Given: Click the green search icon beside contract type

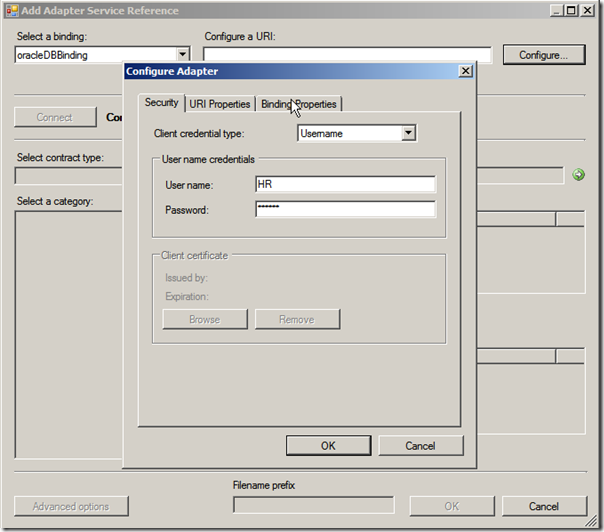Looking at the screenshot, I should click(x=578, y=176).
